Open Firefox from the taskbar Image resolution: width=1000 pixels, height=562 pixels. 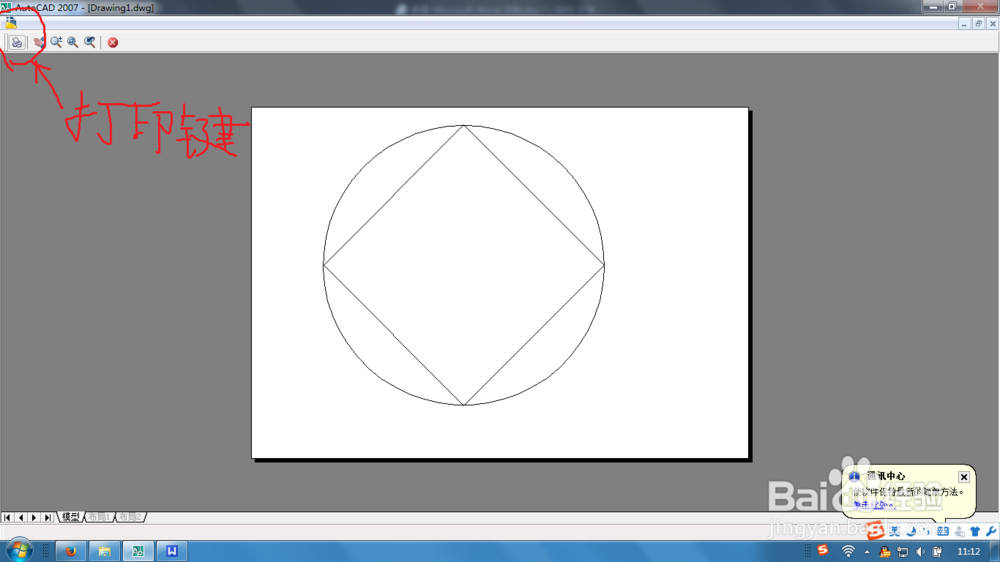point(71,551)
